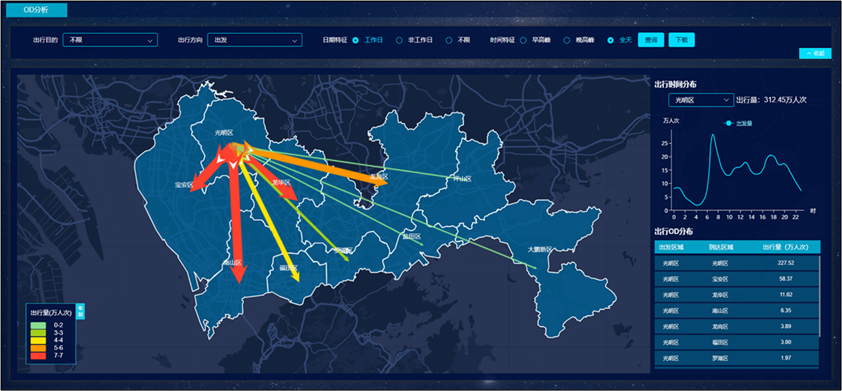Click the orange 5-6 legend swatch
The image size is (842, 391).
pos(38,348)
